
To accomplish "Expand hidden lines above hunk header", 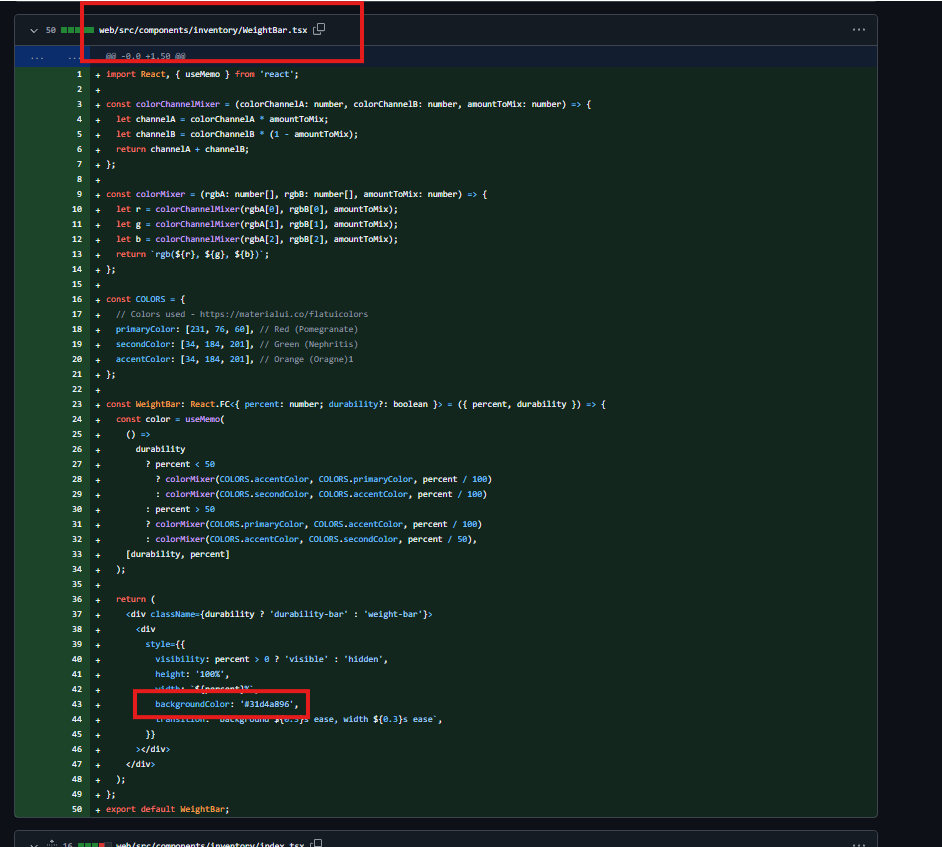I will point(37,57).
